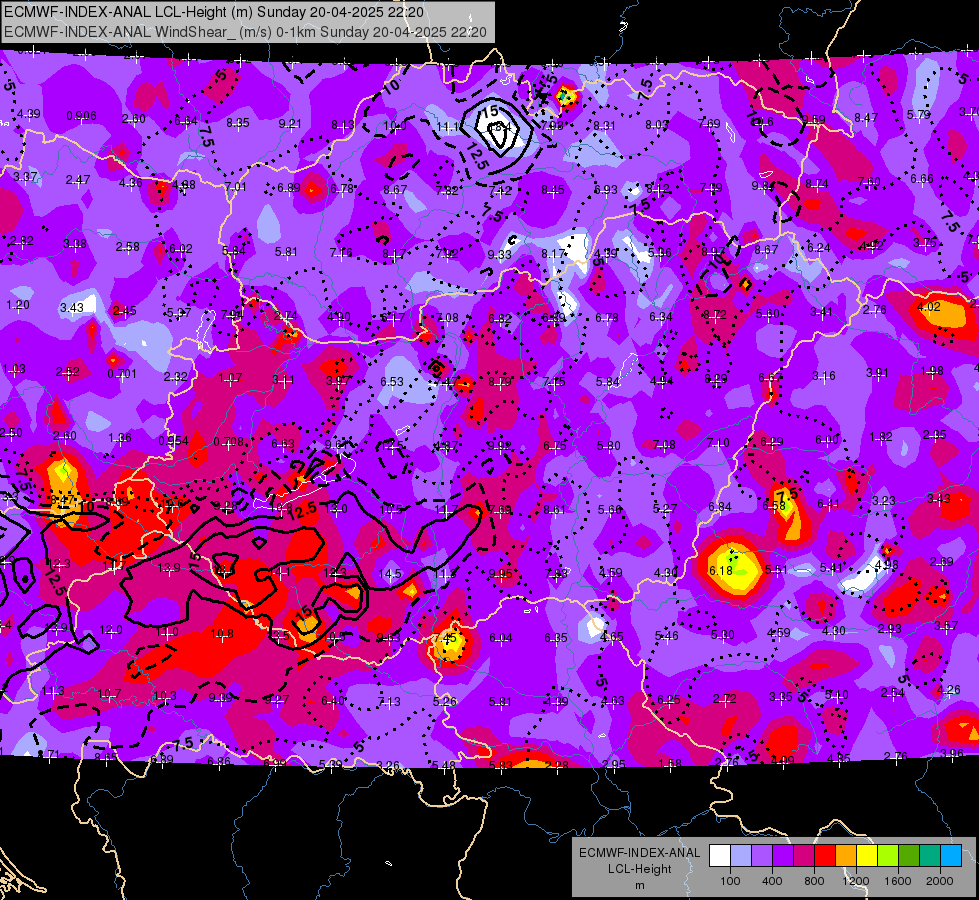Select the red legend swatch
This screenshot has width=979, height=900.
825,856
